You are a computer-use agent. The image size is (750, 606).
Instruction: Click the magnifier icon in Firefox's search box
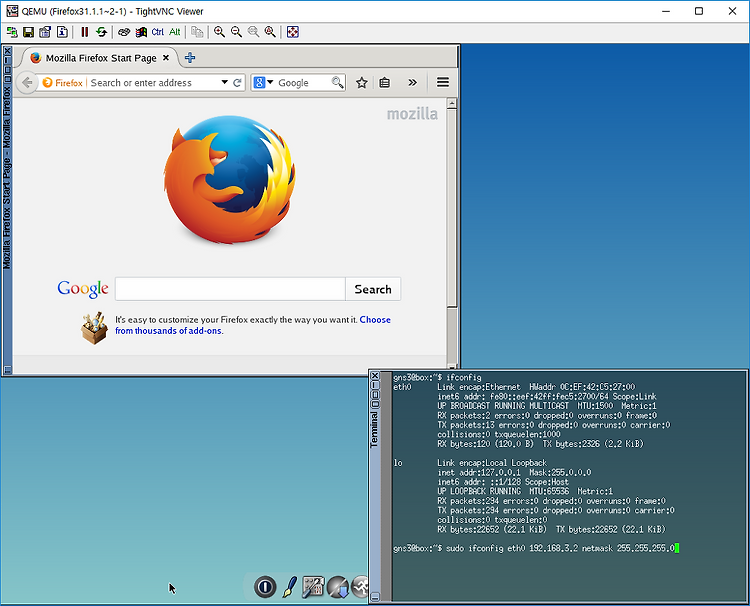click(x=338, y=83)
